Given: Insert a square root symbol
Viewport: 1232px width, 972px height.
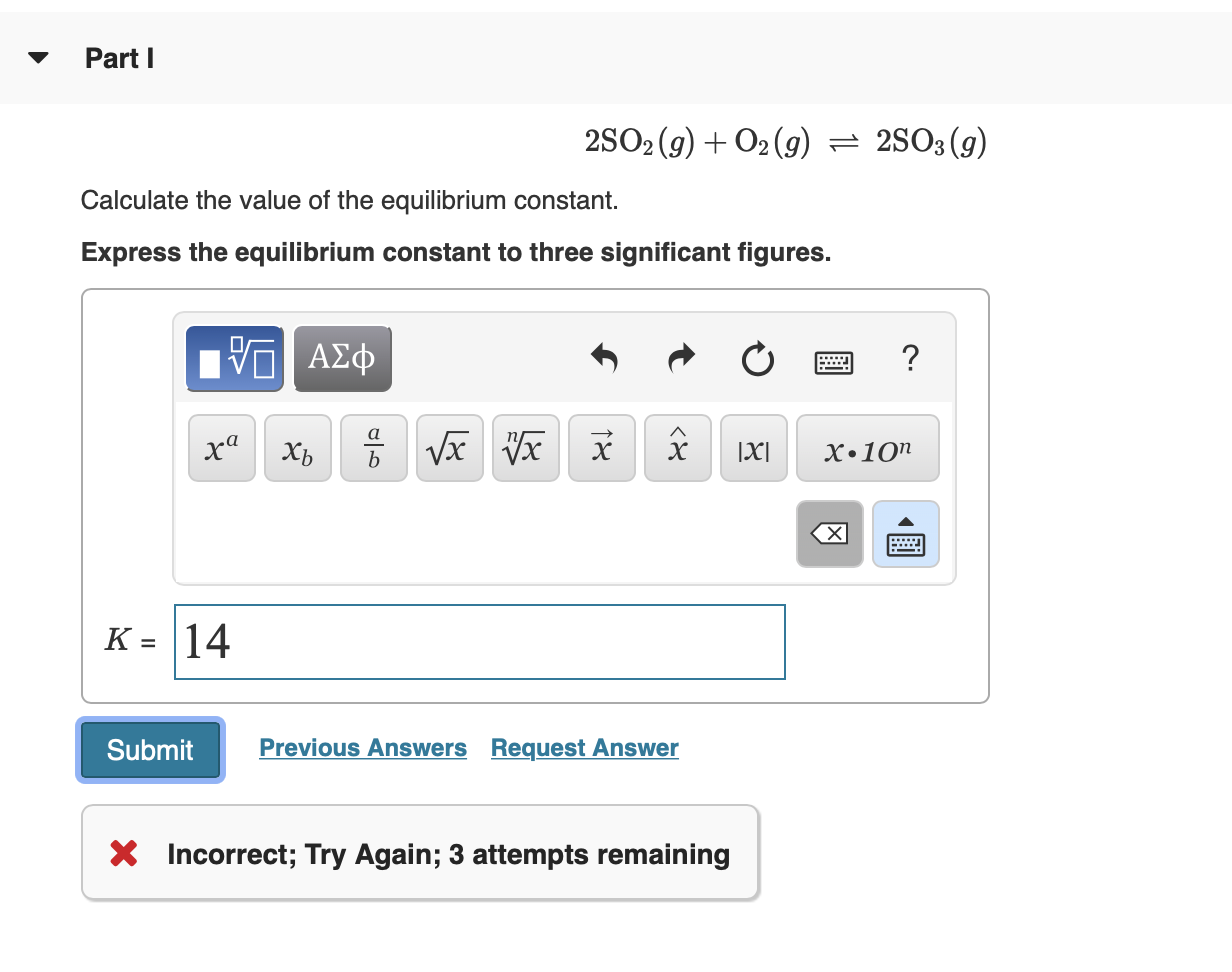Looking at the screenshot, I should click(449, 447).
